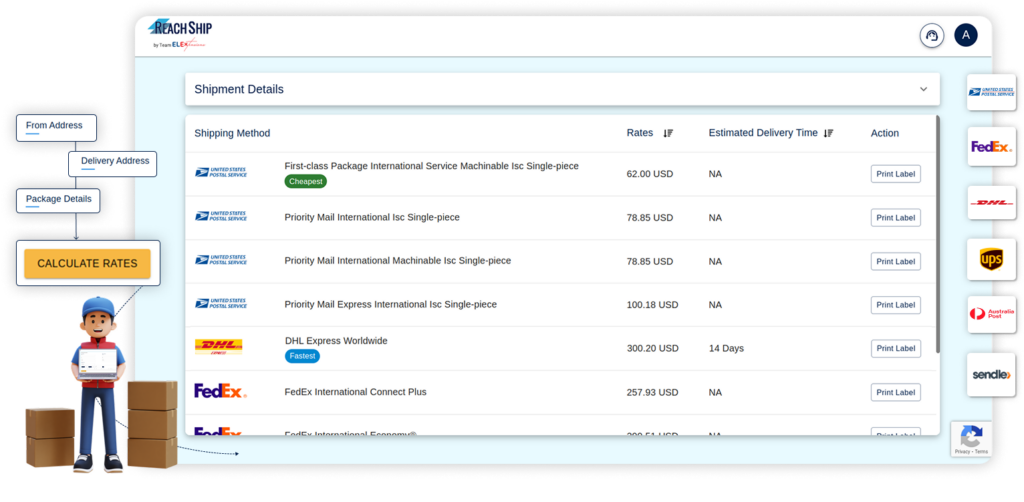Click the 300.20 USD rate

[652, 349]
